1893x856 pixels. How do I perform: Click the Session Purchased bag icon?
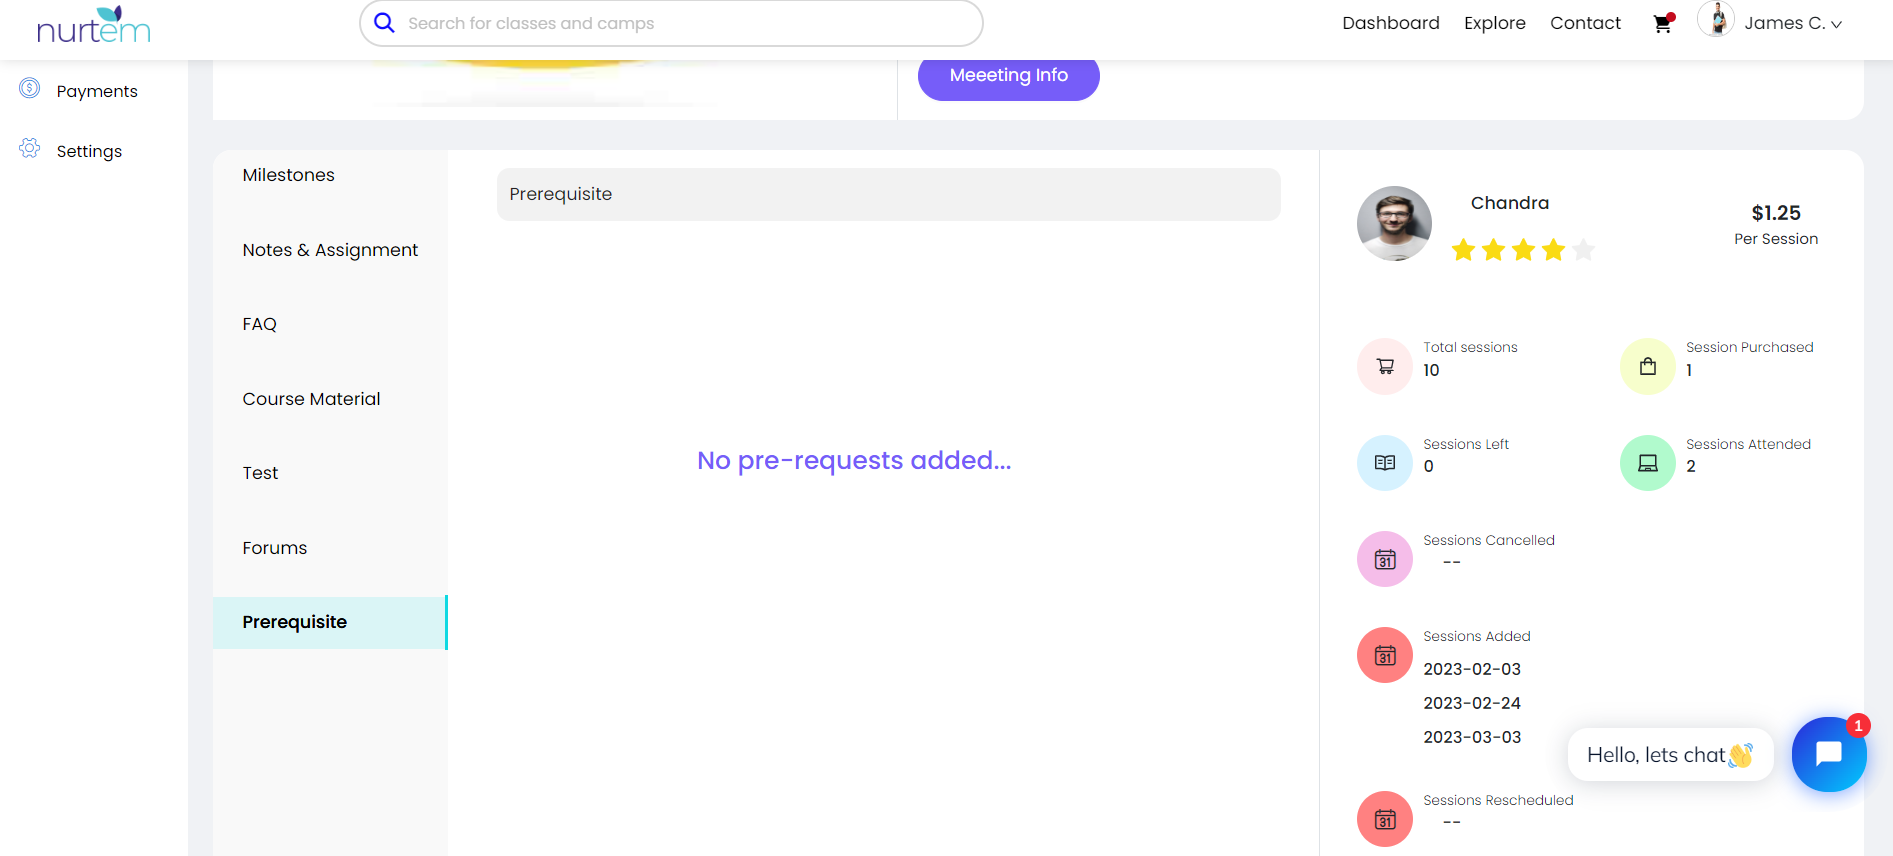click(x=1647, y=366)
